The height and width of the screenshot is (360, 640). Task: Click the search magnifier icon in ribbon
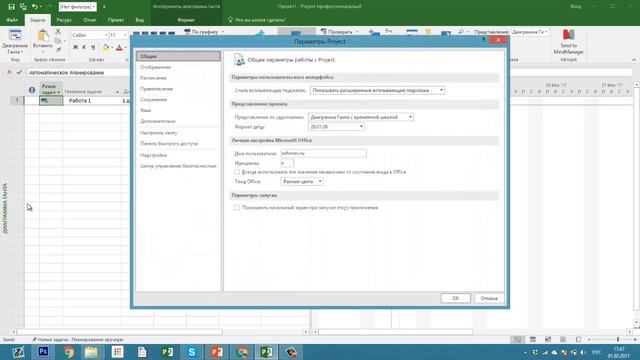coord(461,31)
